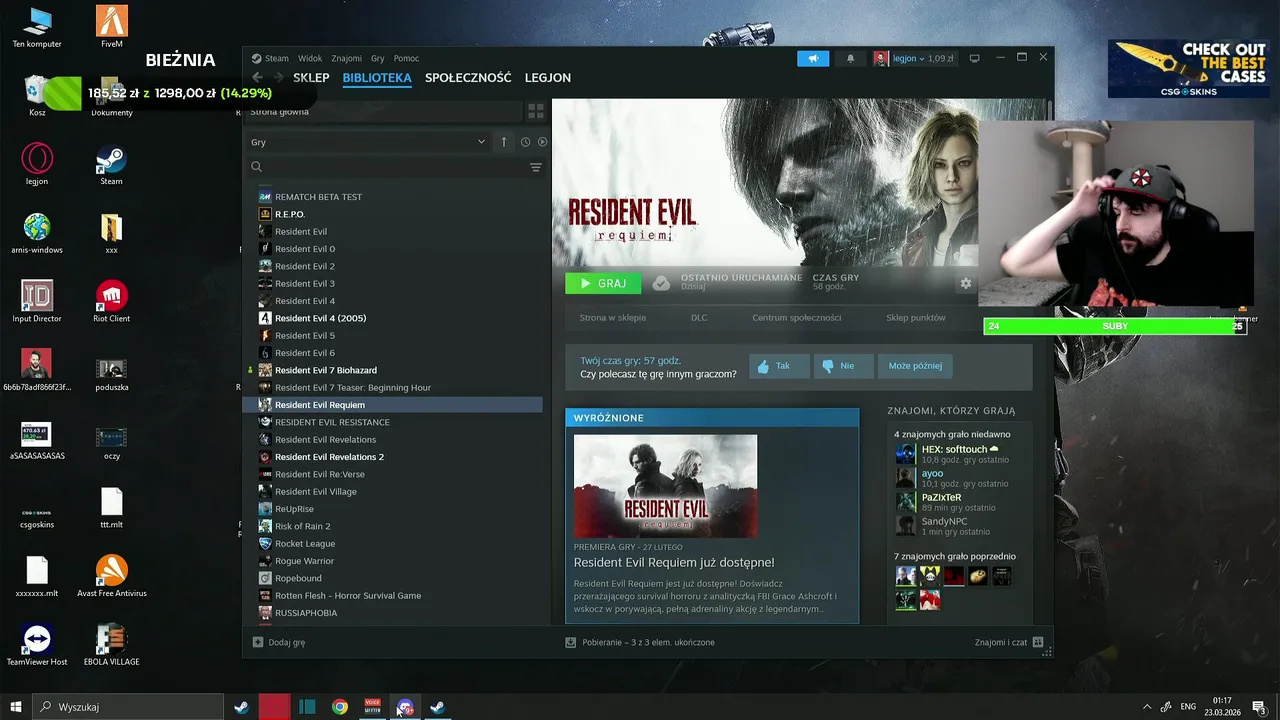
Task: Switch to the SKLEP tab
Action: point(311,77)
